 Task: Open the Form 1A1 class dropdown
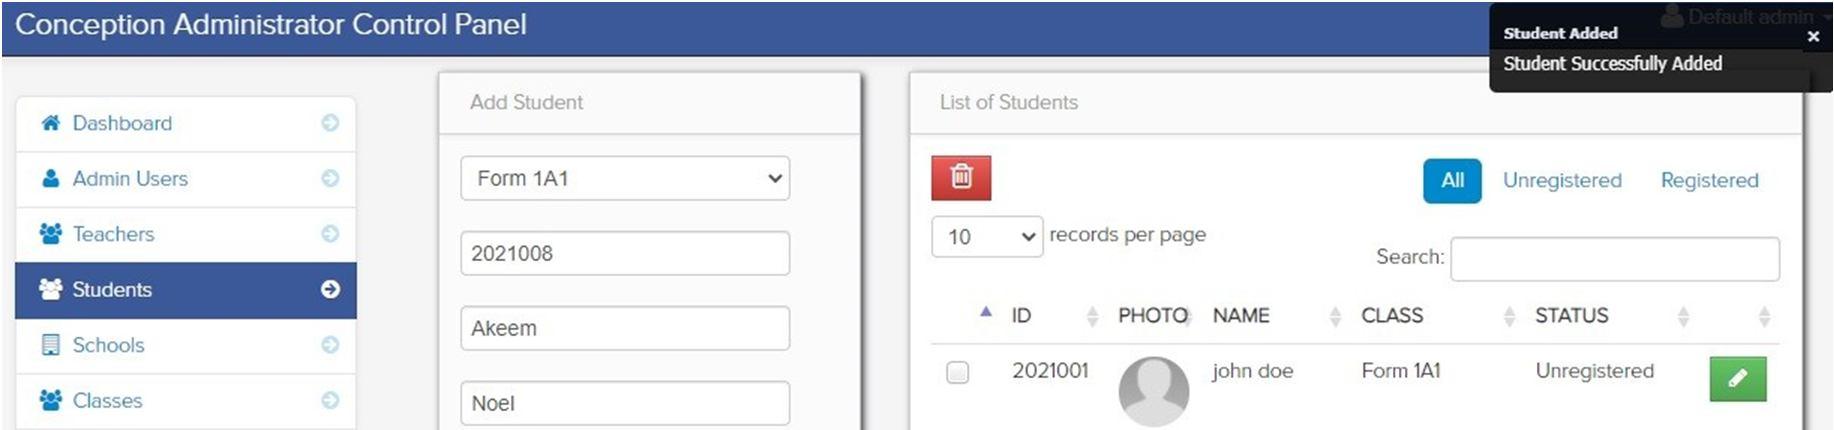[625, 178]
